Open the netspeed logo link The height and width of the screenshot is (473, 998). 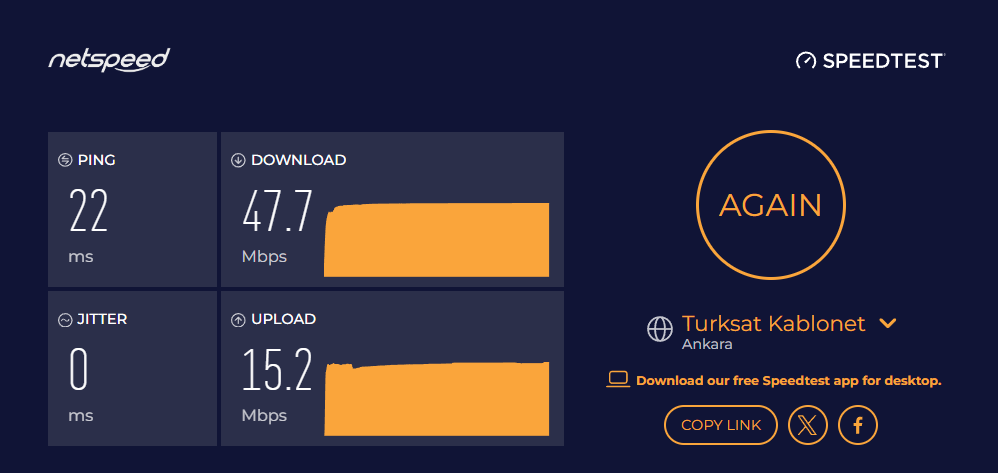click(x=109, y=60)
